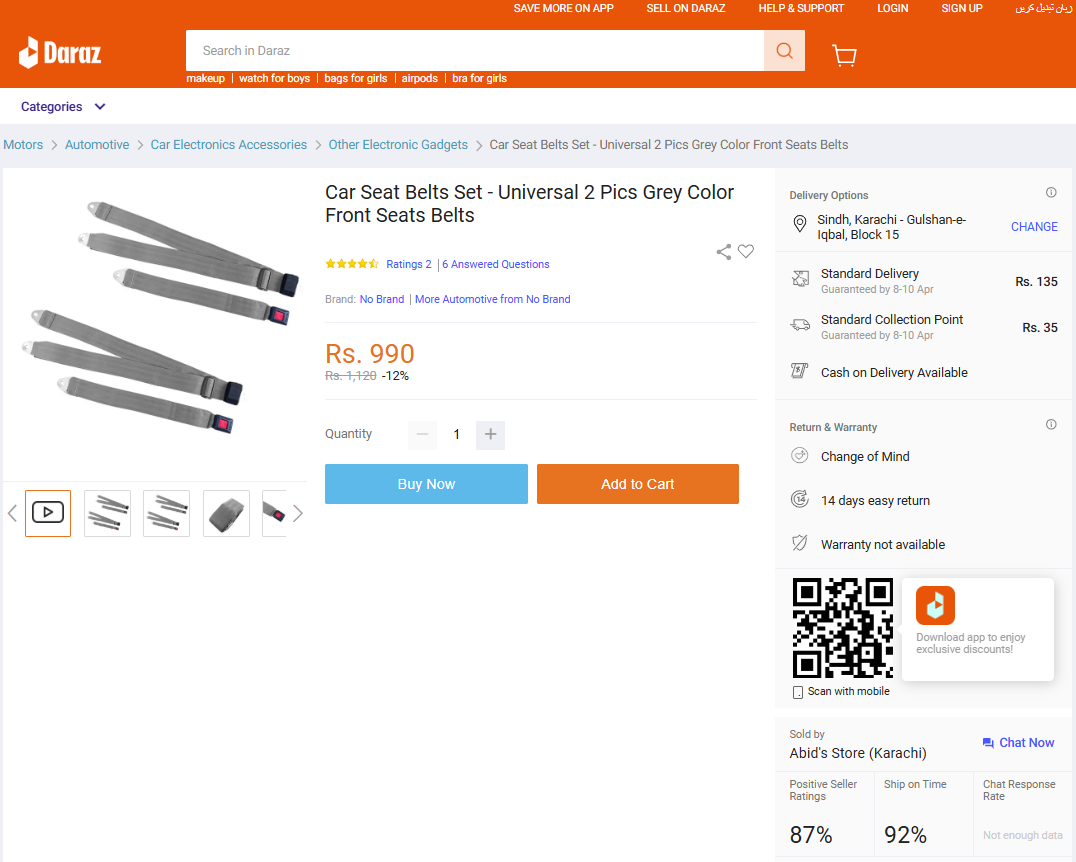Select buckle close-up thumbnail

[x=274, y=513]
